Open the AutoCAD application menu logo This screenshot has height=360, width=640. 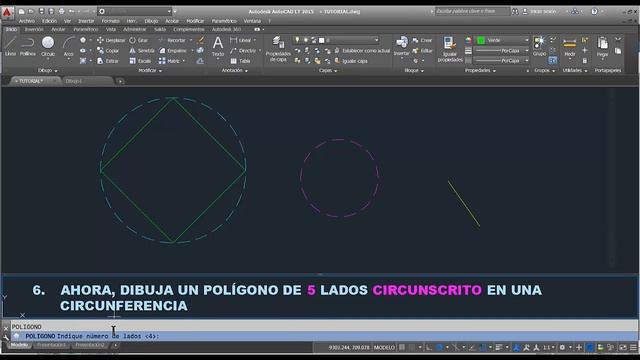[x=7, y=12]
